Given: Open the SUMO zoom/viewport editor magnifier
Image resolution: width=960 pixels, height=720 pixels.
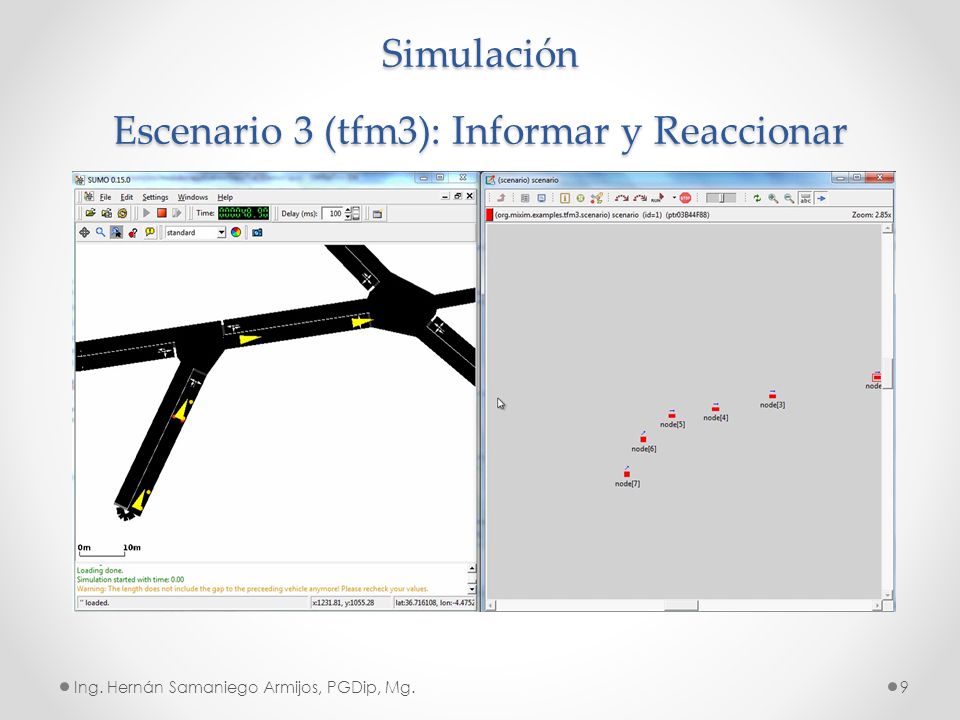Looking at the screenshot, I should tap(100, 233).
